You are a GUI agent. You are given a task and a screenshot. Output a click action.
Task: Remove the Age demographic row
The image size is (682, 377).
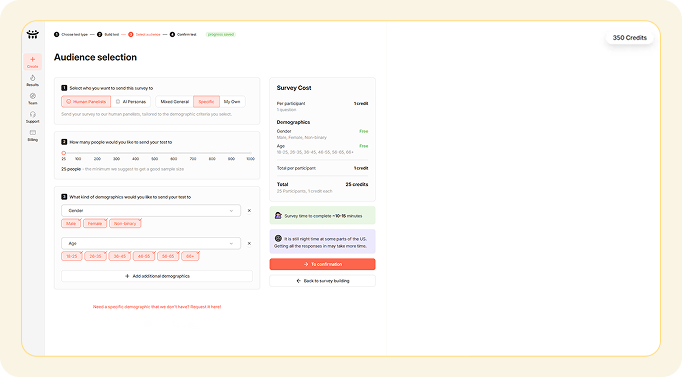pos(249,244)
